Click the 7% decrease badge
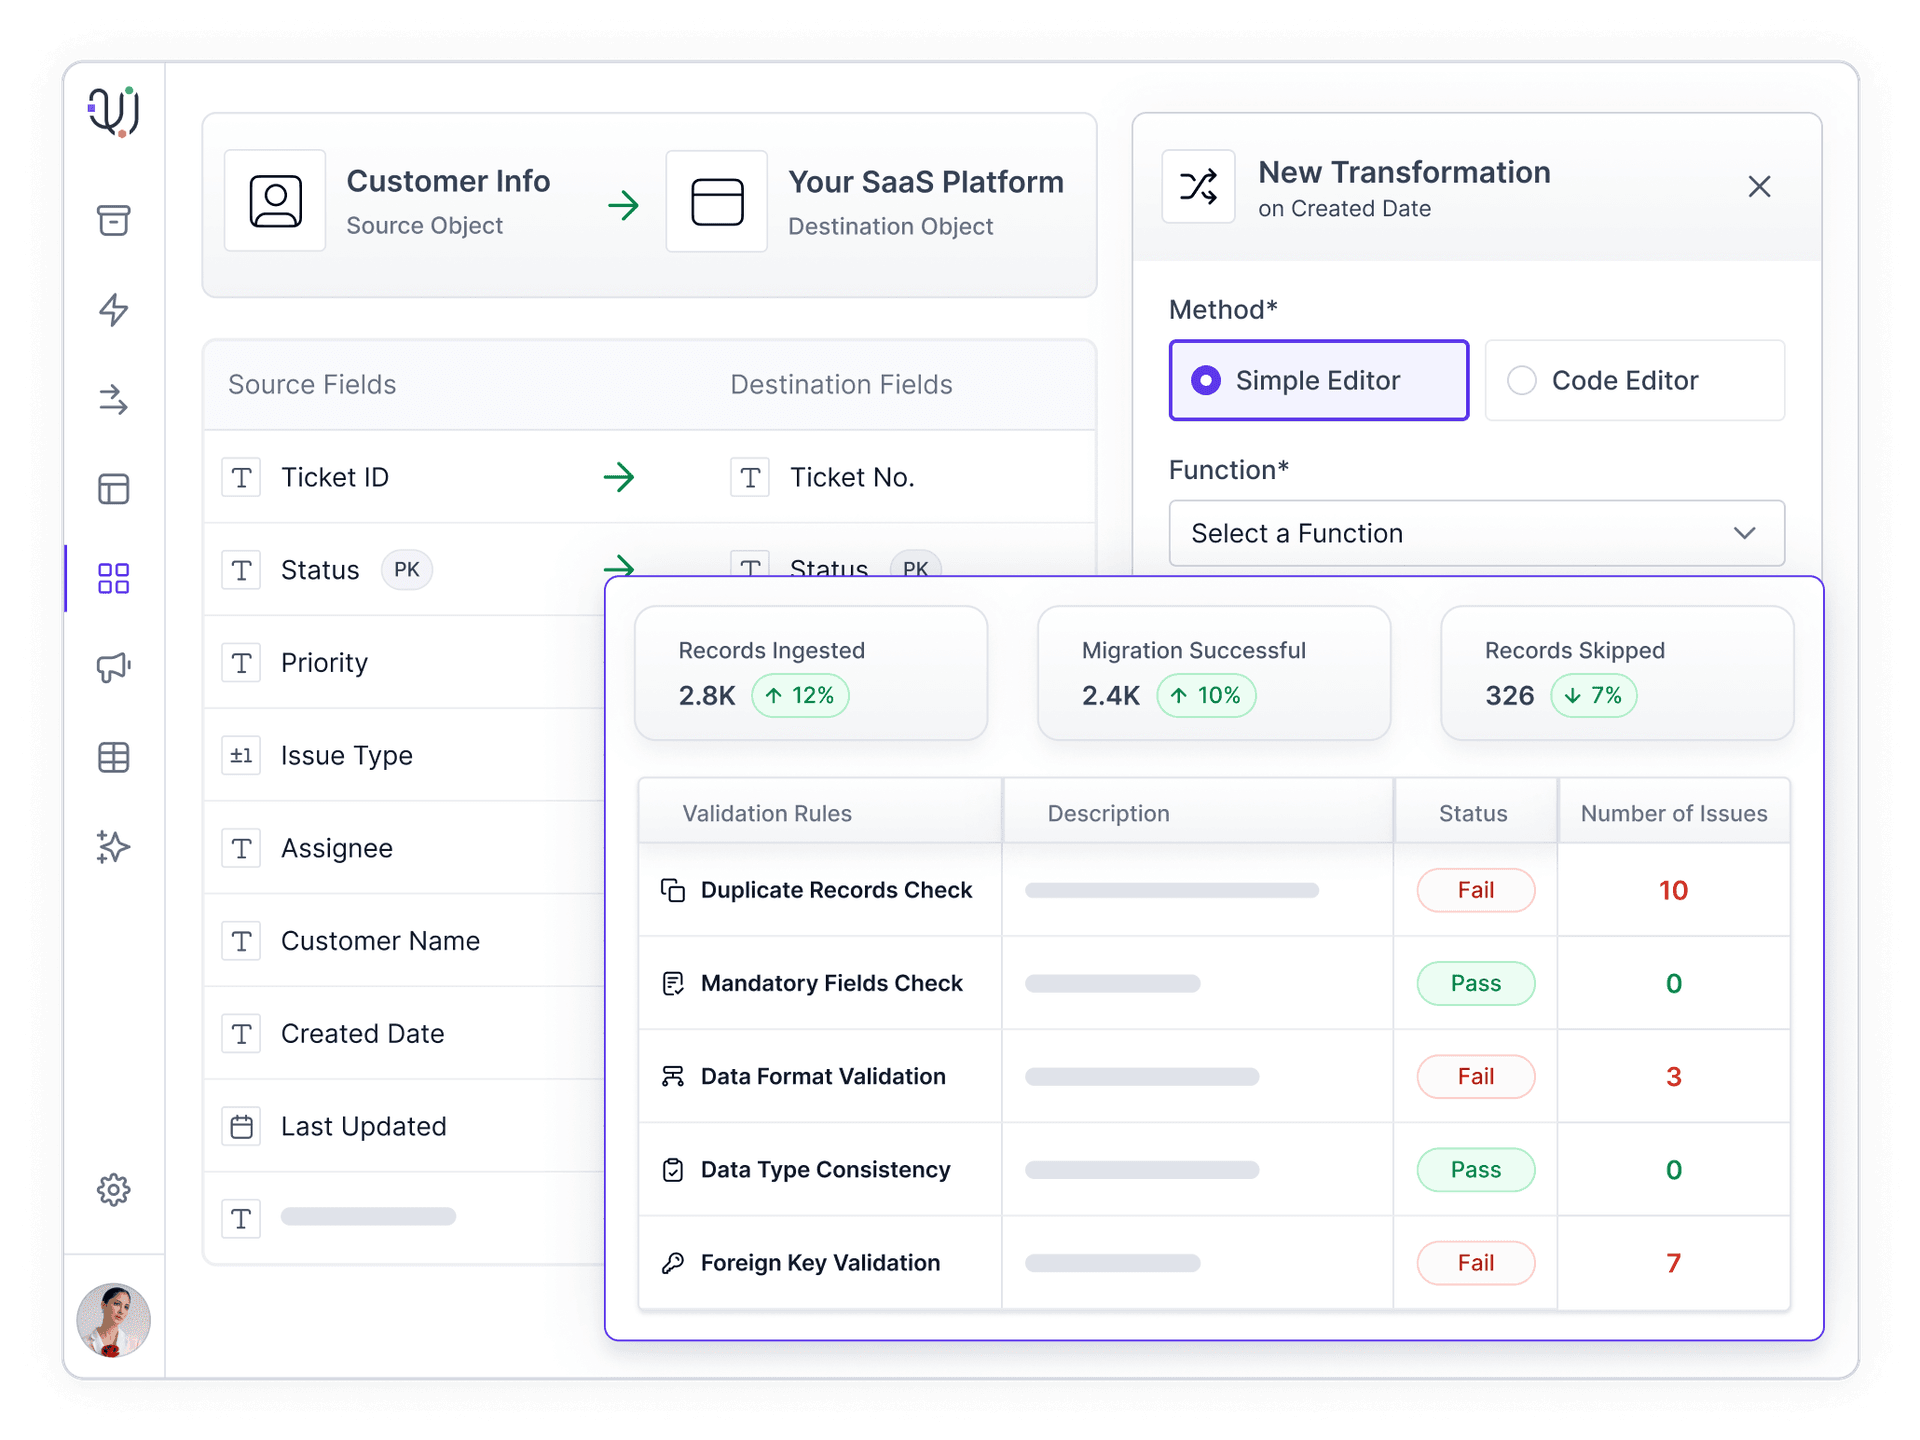This screenshot has height=1440, width=1920. pos(1593,696)
